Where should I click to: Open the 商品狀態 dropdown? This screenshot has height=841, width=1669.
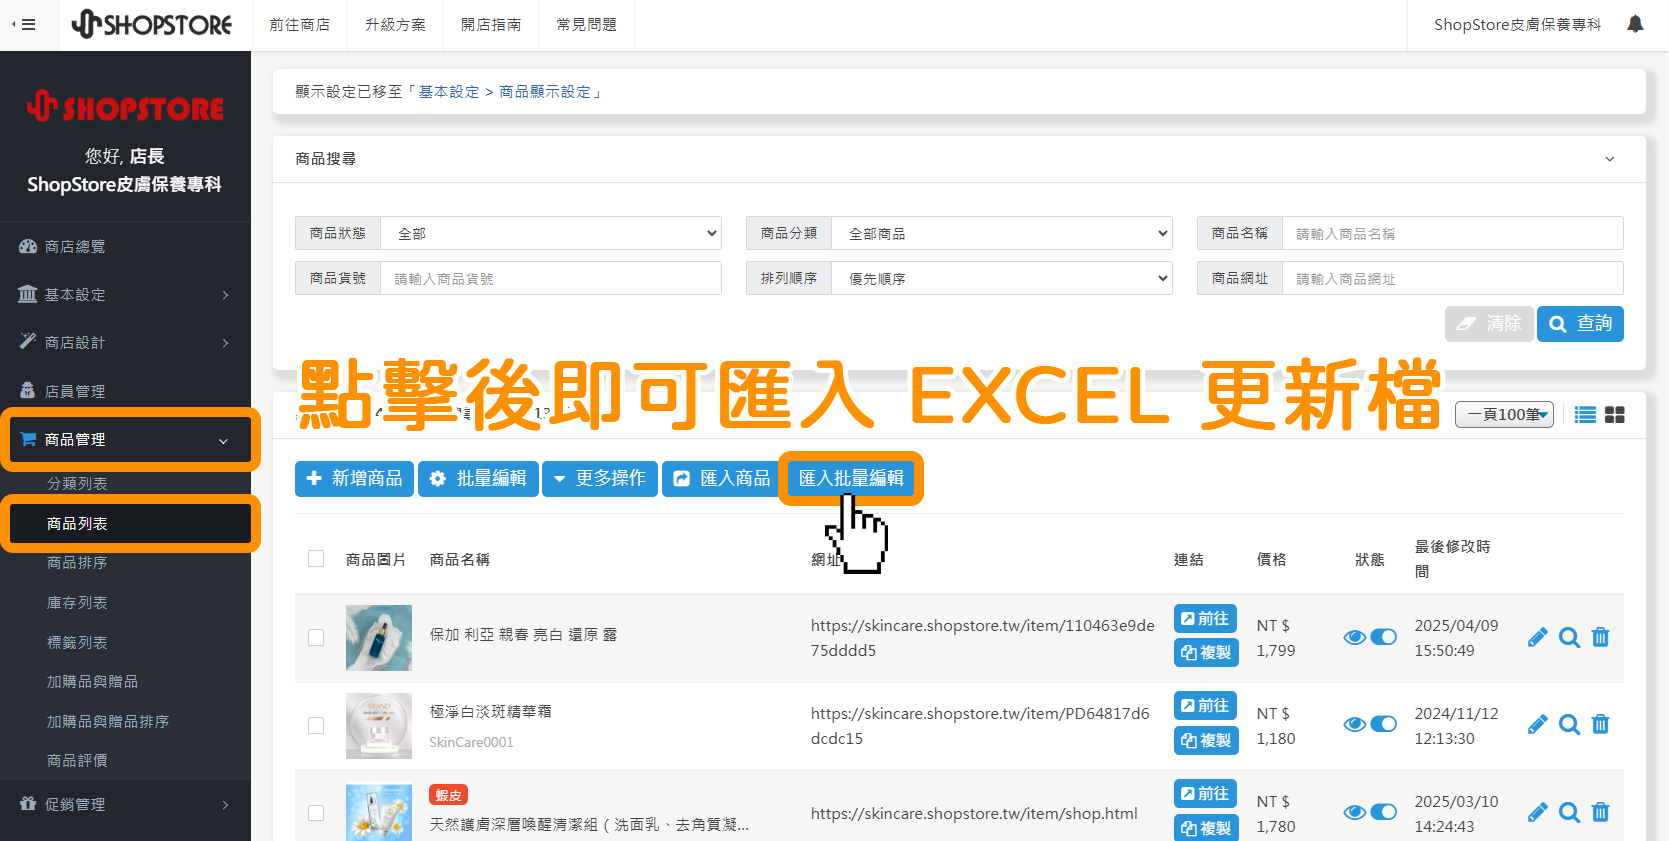pos(552,233)
